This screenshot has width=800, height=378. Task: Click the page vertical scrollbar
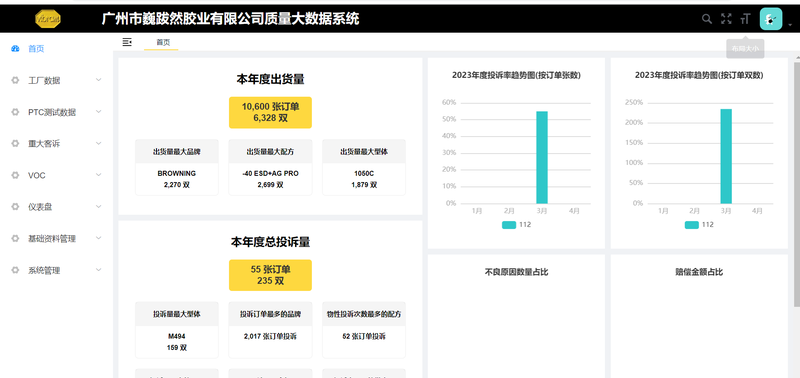[x=796, y=184]
